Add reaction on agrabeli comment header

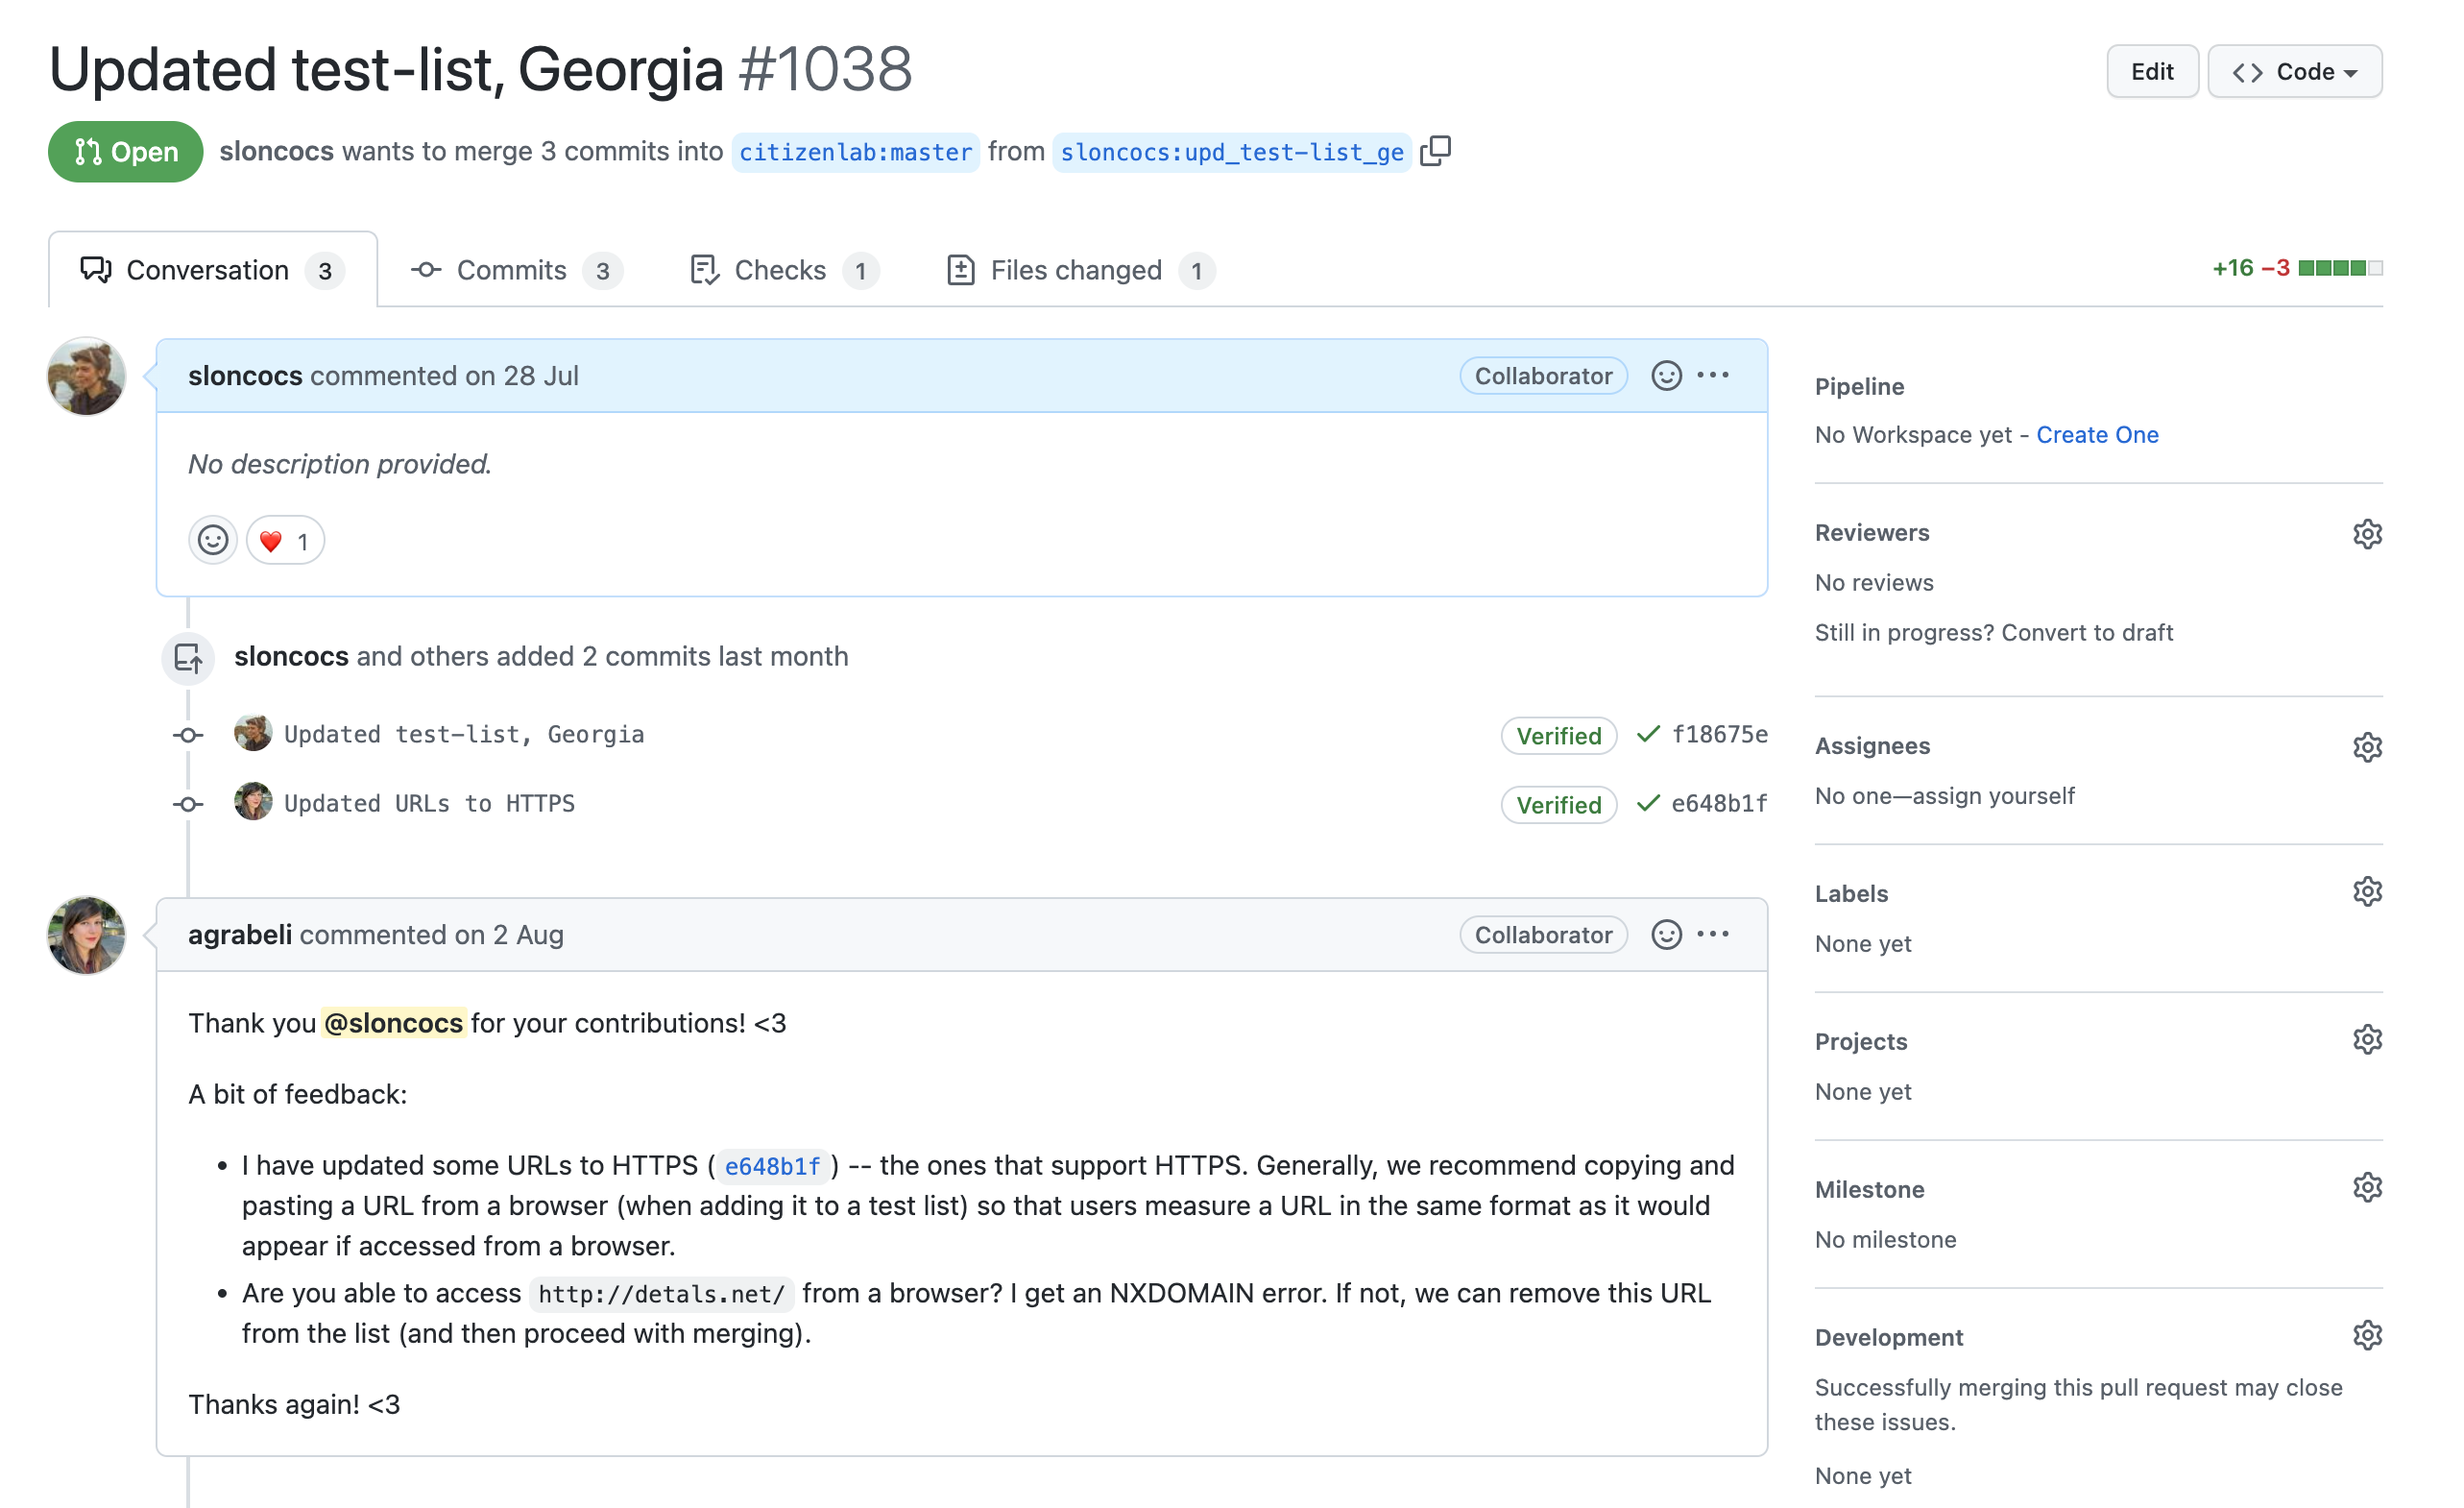1666,934
